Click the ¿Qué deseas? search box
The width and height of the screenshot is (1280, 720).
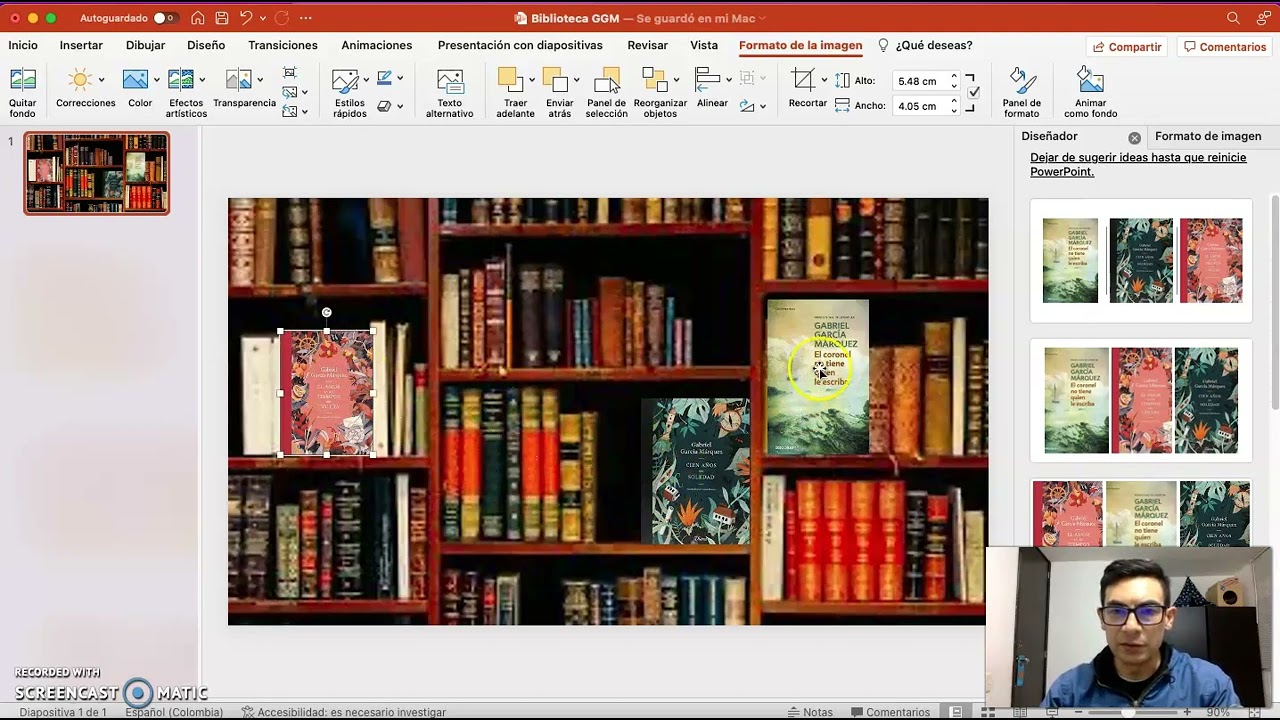tap(925, 45)
